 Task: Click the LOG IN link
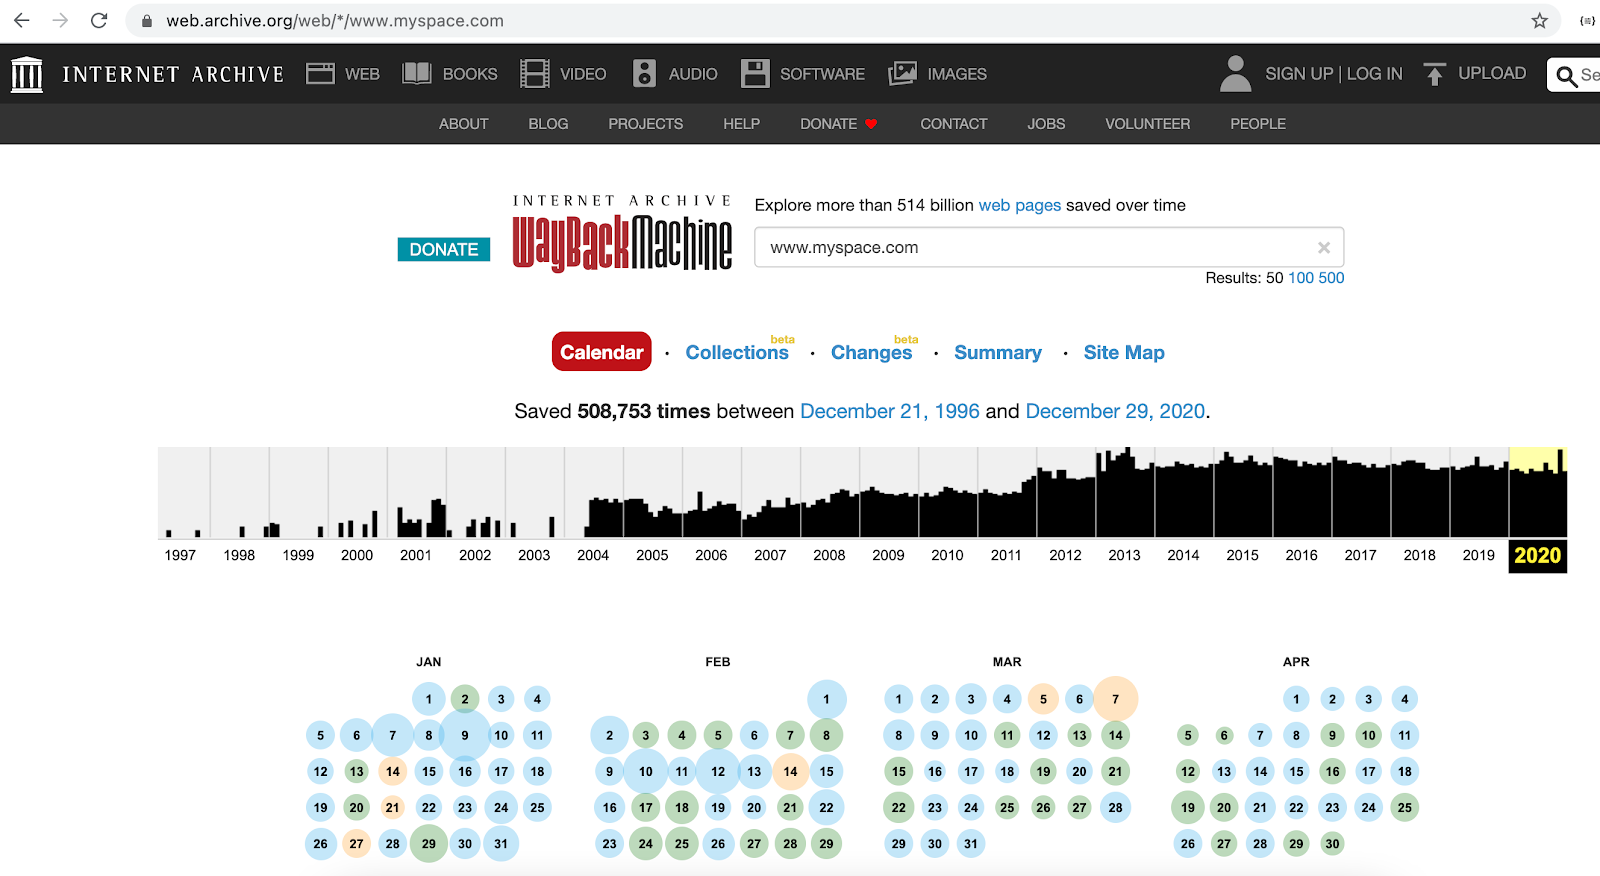(1374, 74)
